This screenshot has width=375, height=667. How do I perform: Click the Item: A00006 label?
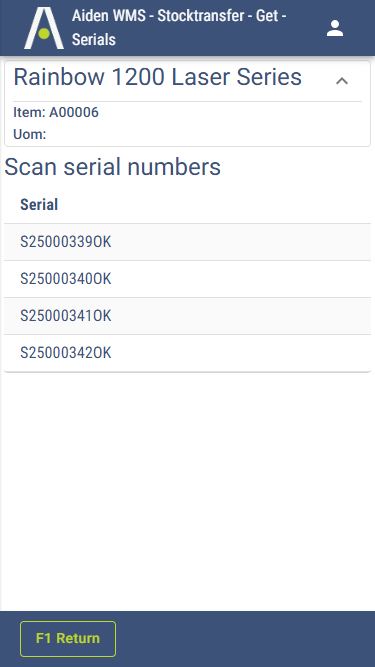pyautogui.click(x=56, y=112)
